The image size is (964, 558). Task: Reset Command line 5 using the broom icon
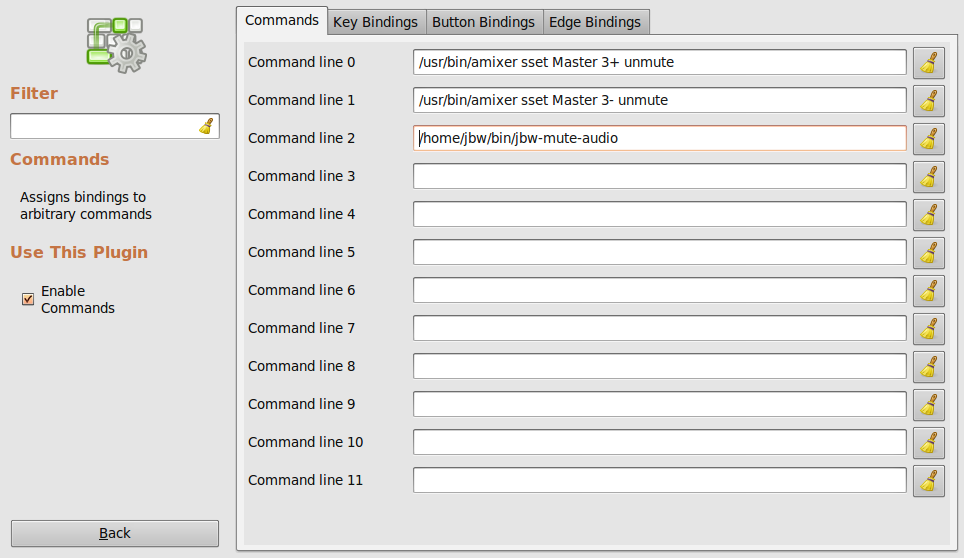click(x=929, y=252)
